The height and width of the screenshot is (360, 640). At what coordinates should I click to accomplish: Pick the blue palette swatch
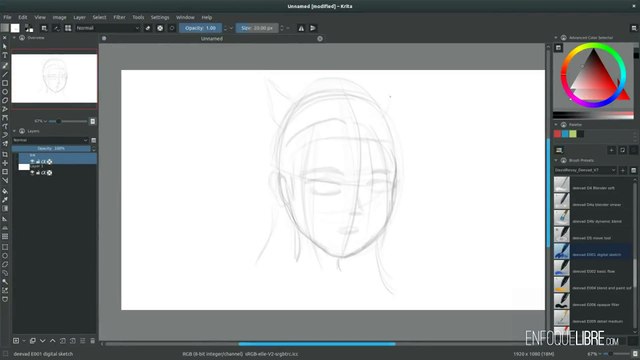tap(565, 134)
